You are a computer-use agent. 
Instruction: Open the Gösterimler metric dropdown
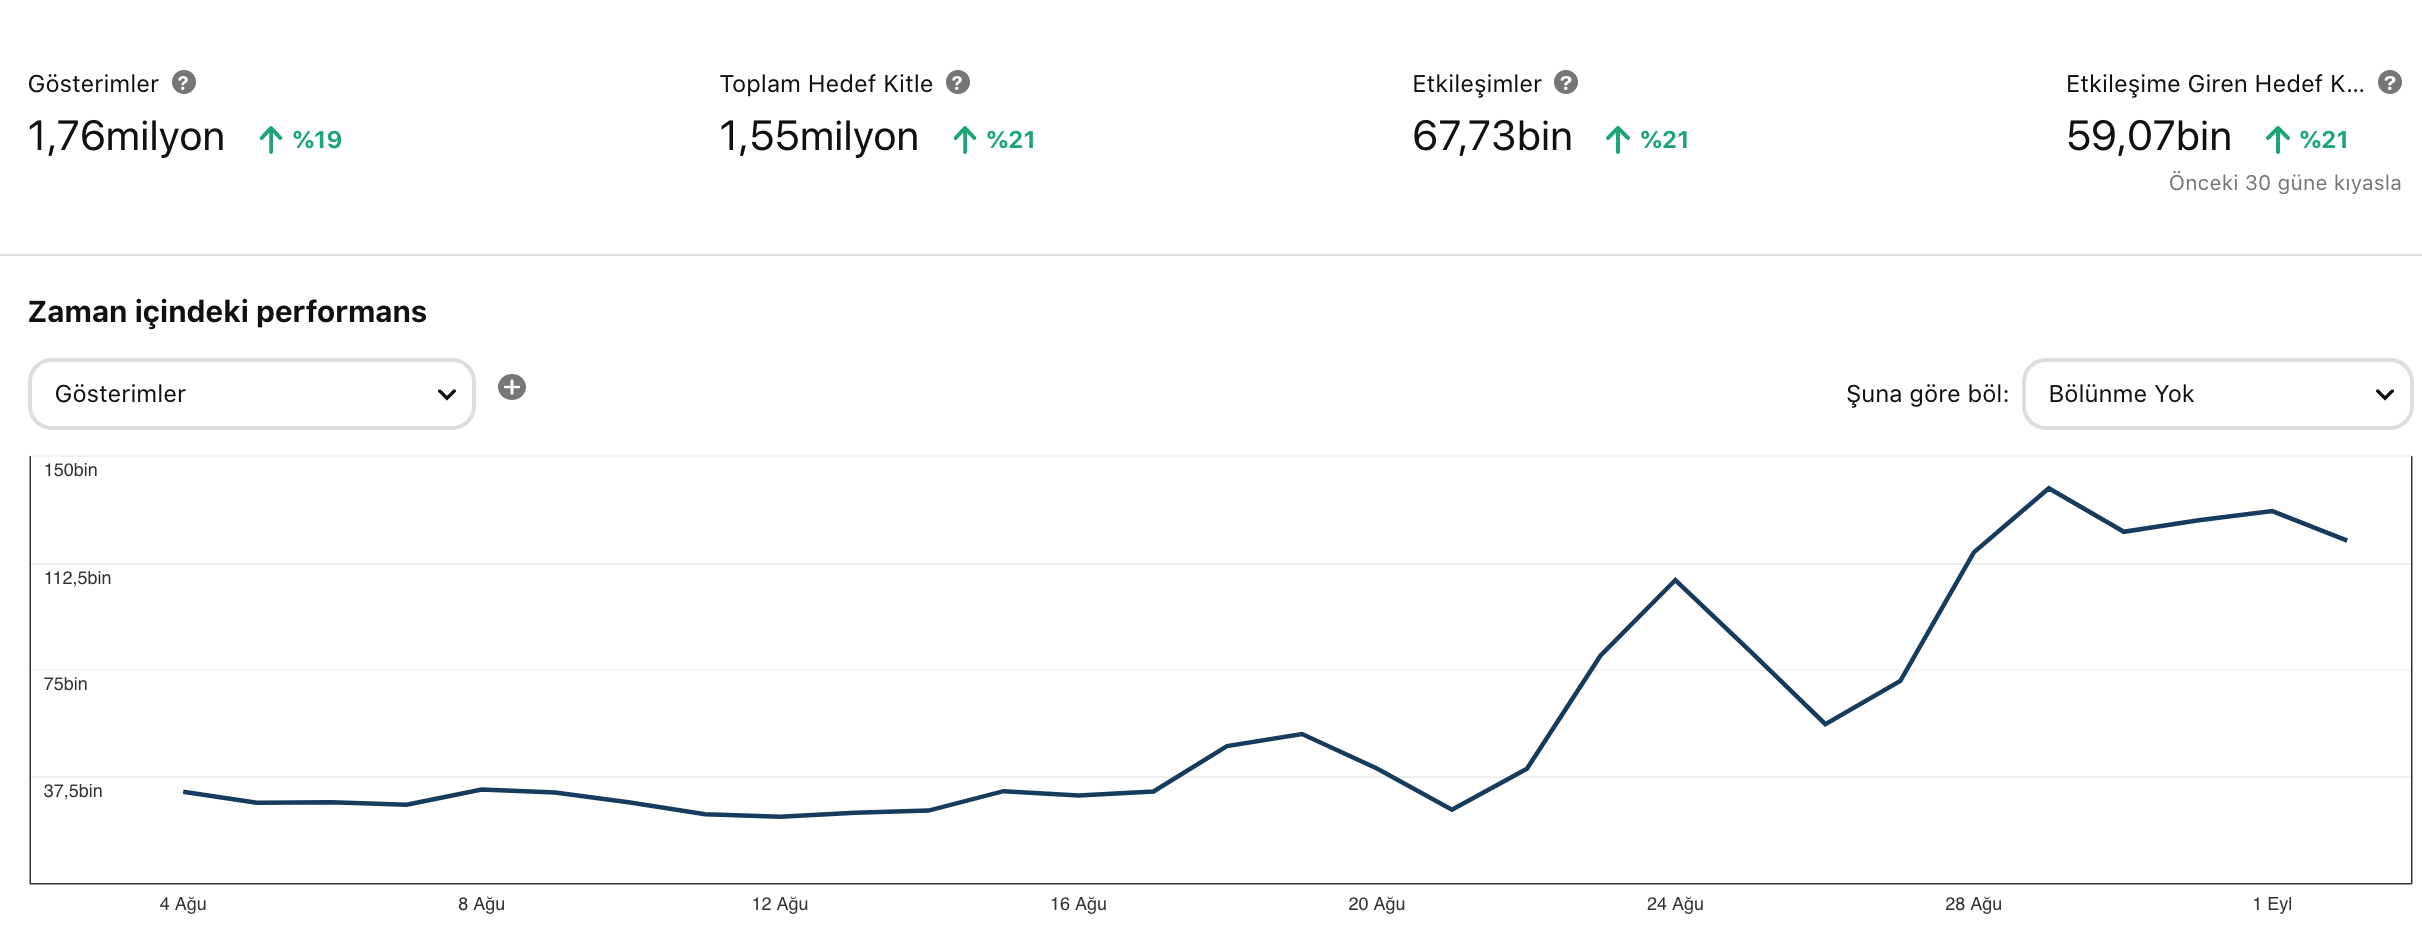point(252,394)
